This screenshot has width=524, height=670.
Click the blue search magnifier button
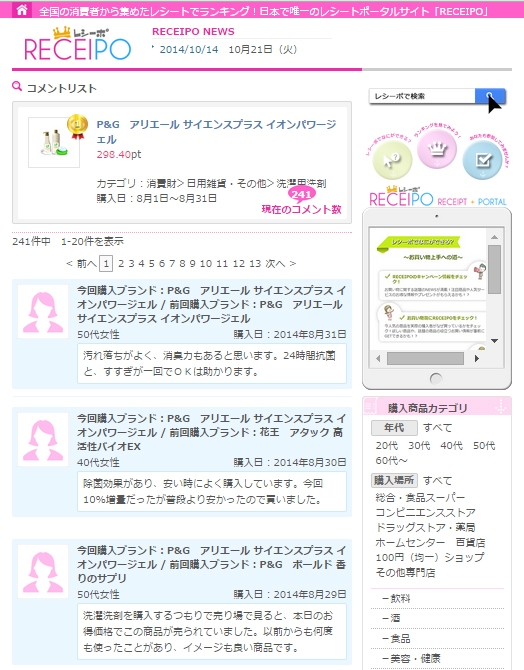point(490,96)
